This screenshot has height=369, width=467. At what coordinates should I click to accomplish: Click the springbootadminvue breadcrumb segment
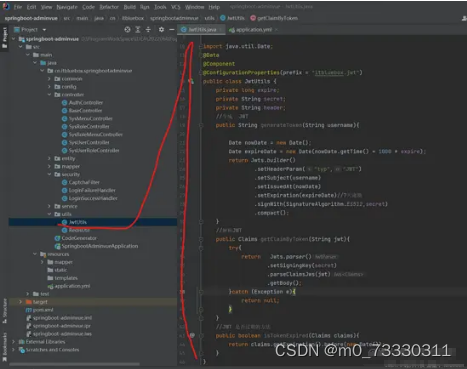click(x=174, y=18)
